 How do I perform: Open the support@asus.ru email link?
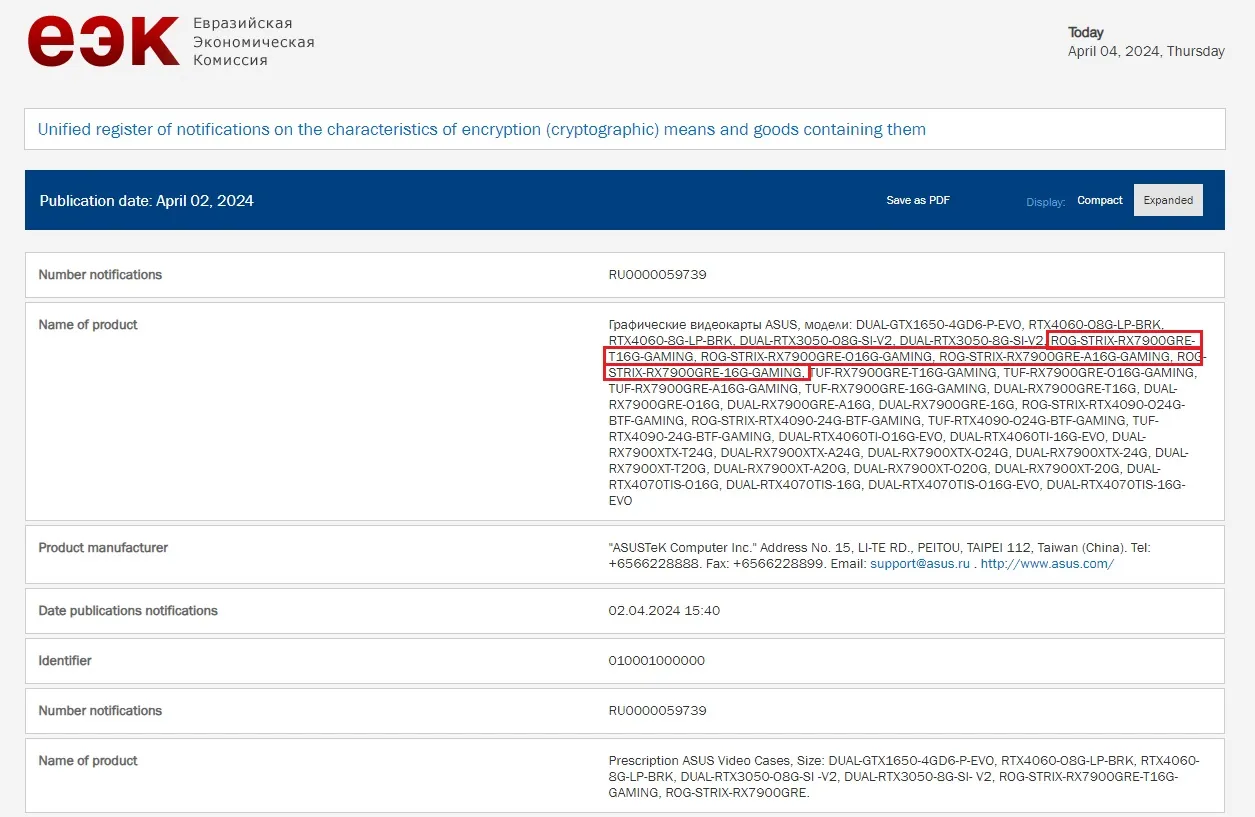point(920,564)
